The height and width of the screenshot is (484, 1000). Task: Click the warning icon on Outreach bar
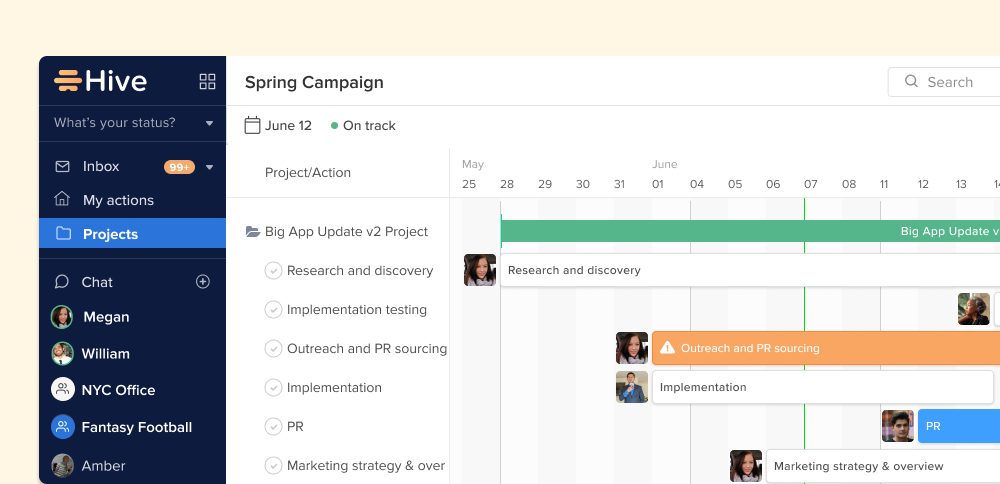tap(668, 348)
